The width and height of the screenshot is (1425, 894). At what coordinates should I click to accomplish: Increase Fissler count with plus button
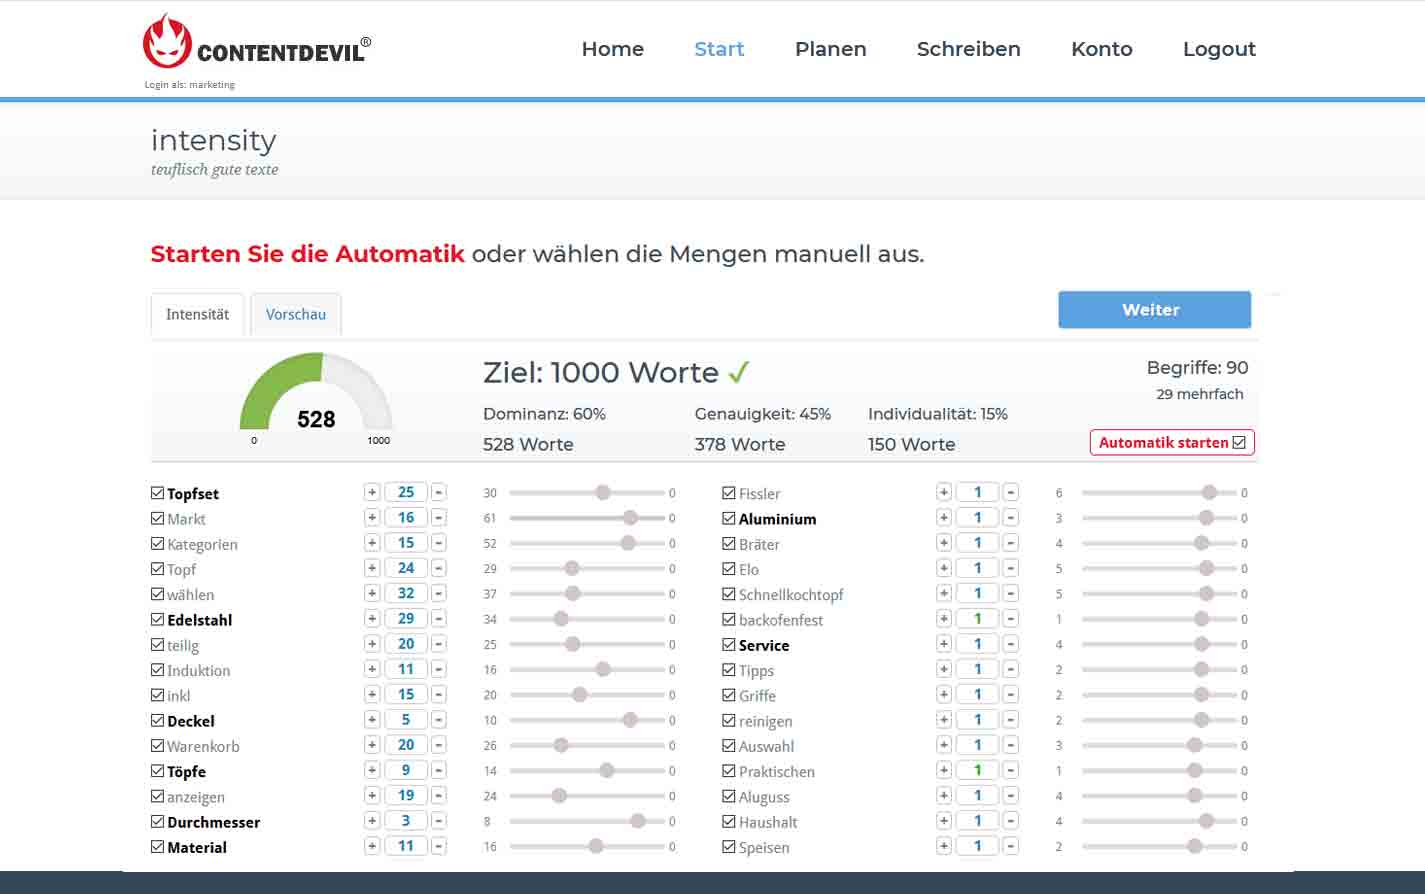[x=943, y=492]
